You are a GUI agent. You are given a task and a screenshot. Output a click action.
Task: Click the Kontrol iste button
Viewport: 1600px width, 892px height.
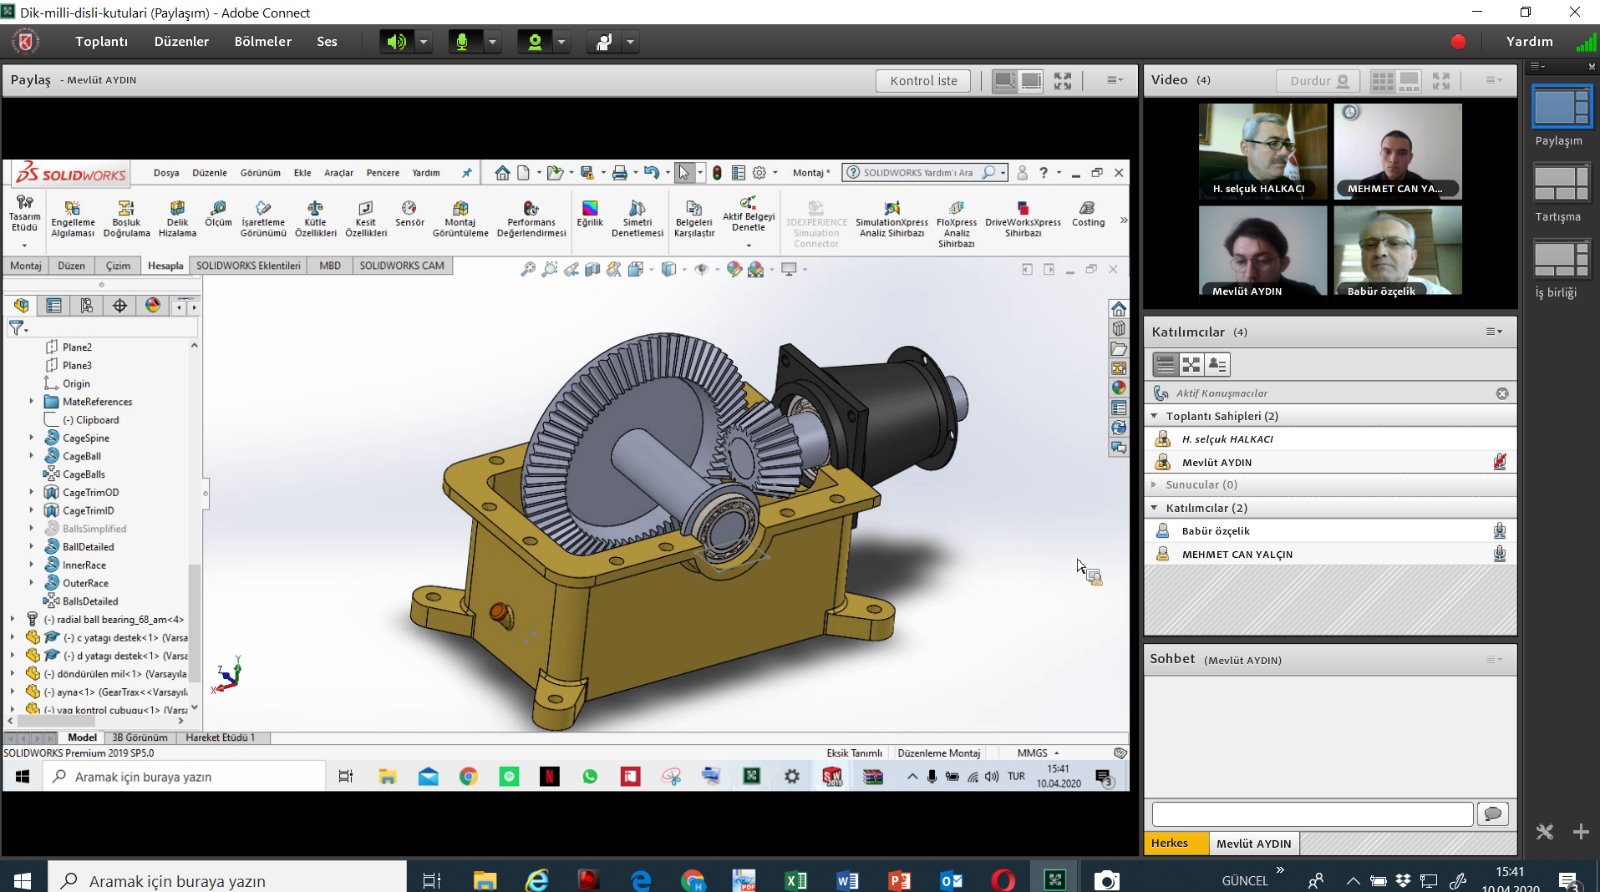point(923,81)
